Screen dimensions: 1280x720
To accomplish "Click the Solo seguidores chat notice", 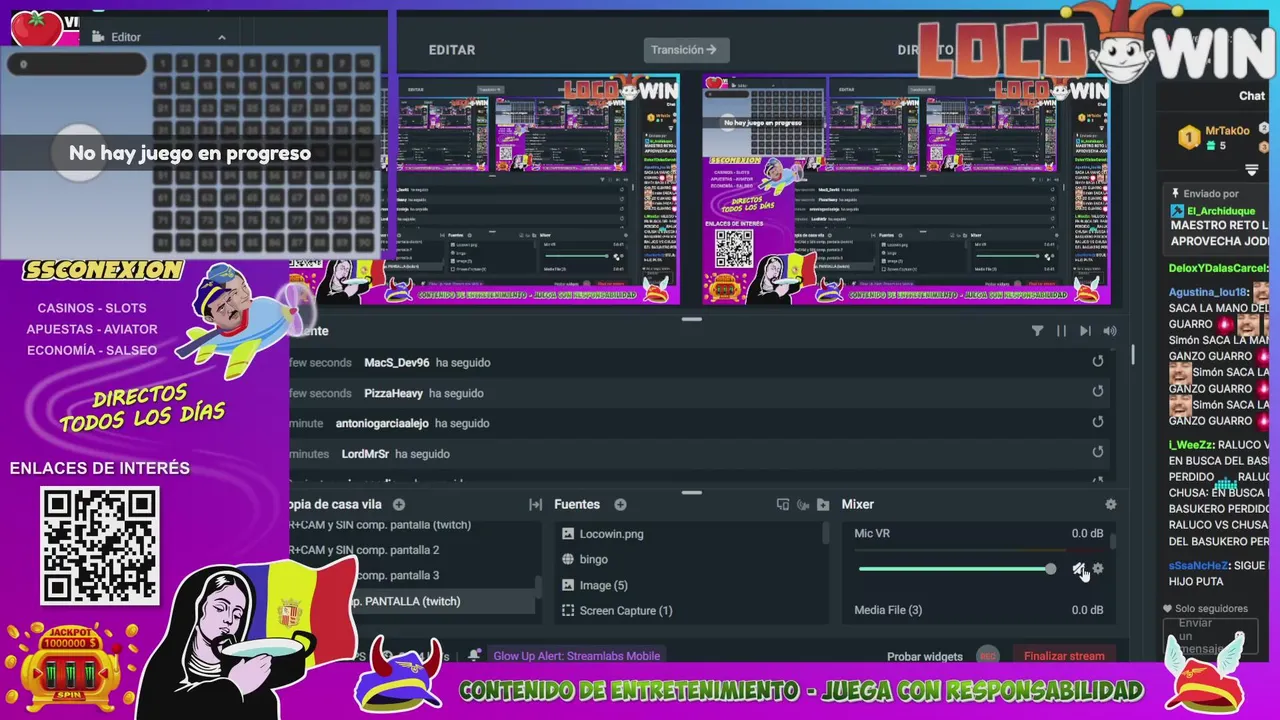I will point(1206,608).
